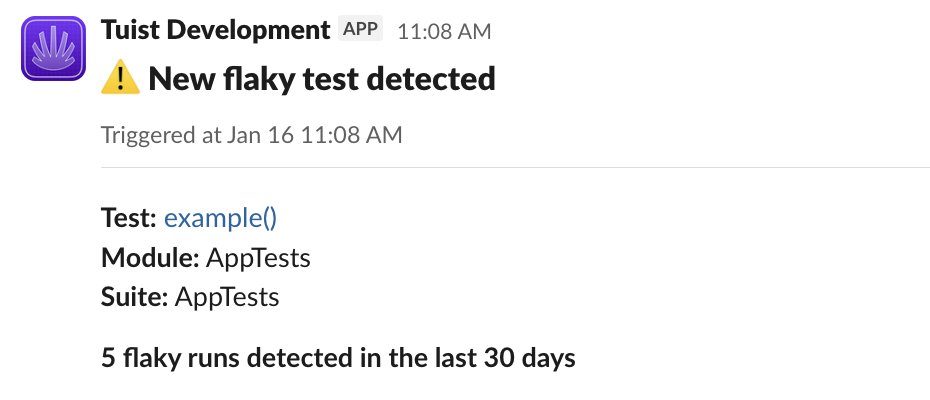The image size is (930, 400).
Task: Click the Tuist Development app avatar icon
Action: click(52, 50)
